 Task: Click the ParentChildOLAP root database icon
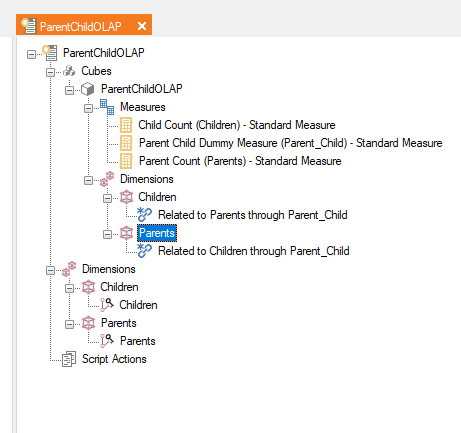pos(50,53)
